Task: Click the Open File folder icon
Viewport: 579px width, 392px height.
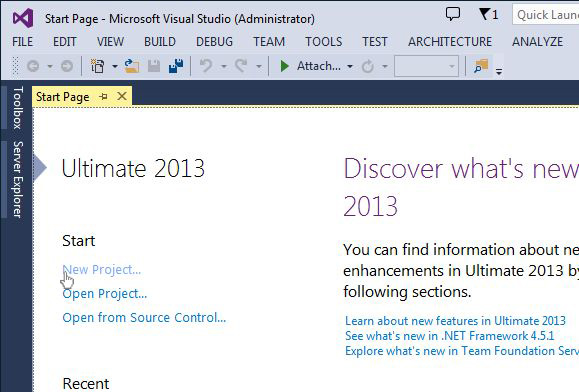Action: click(132, 66)
